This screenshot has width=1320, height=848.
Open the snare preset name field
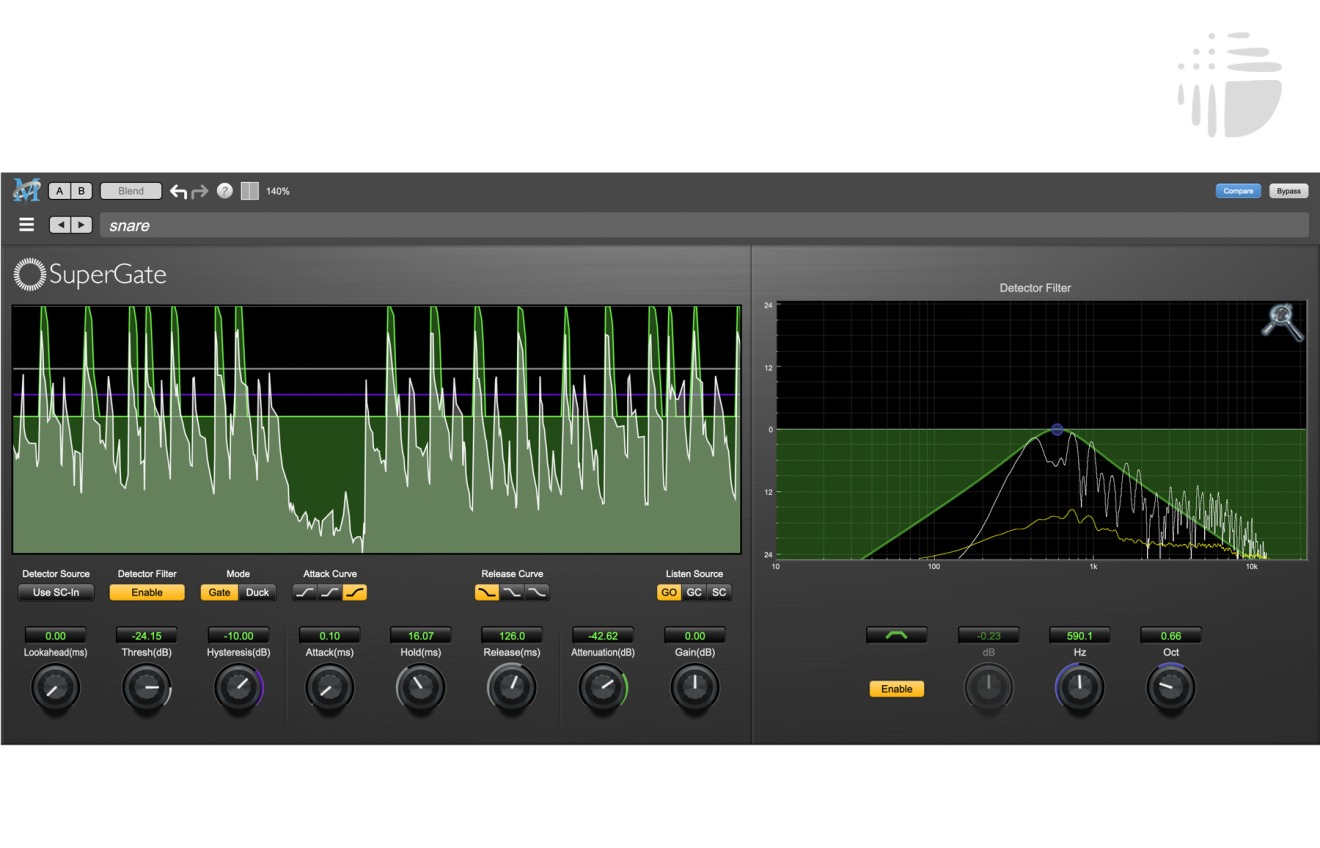pyautogui.click(x=704, y=225)
